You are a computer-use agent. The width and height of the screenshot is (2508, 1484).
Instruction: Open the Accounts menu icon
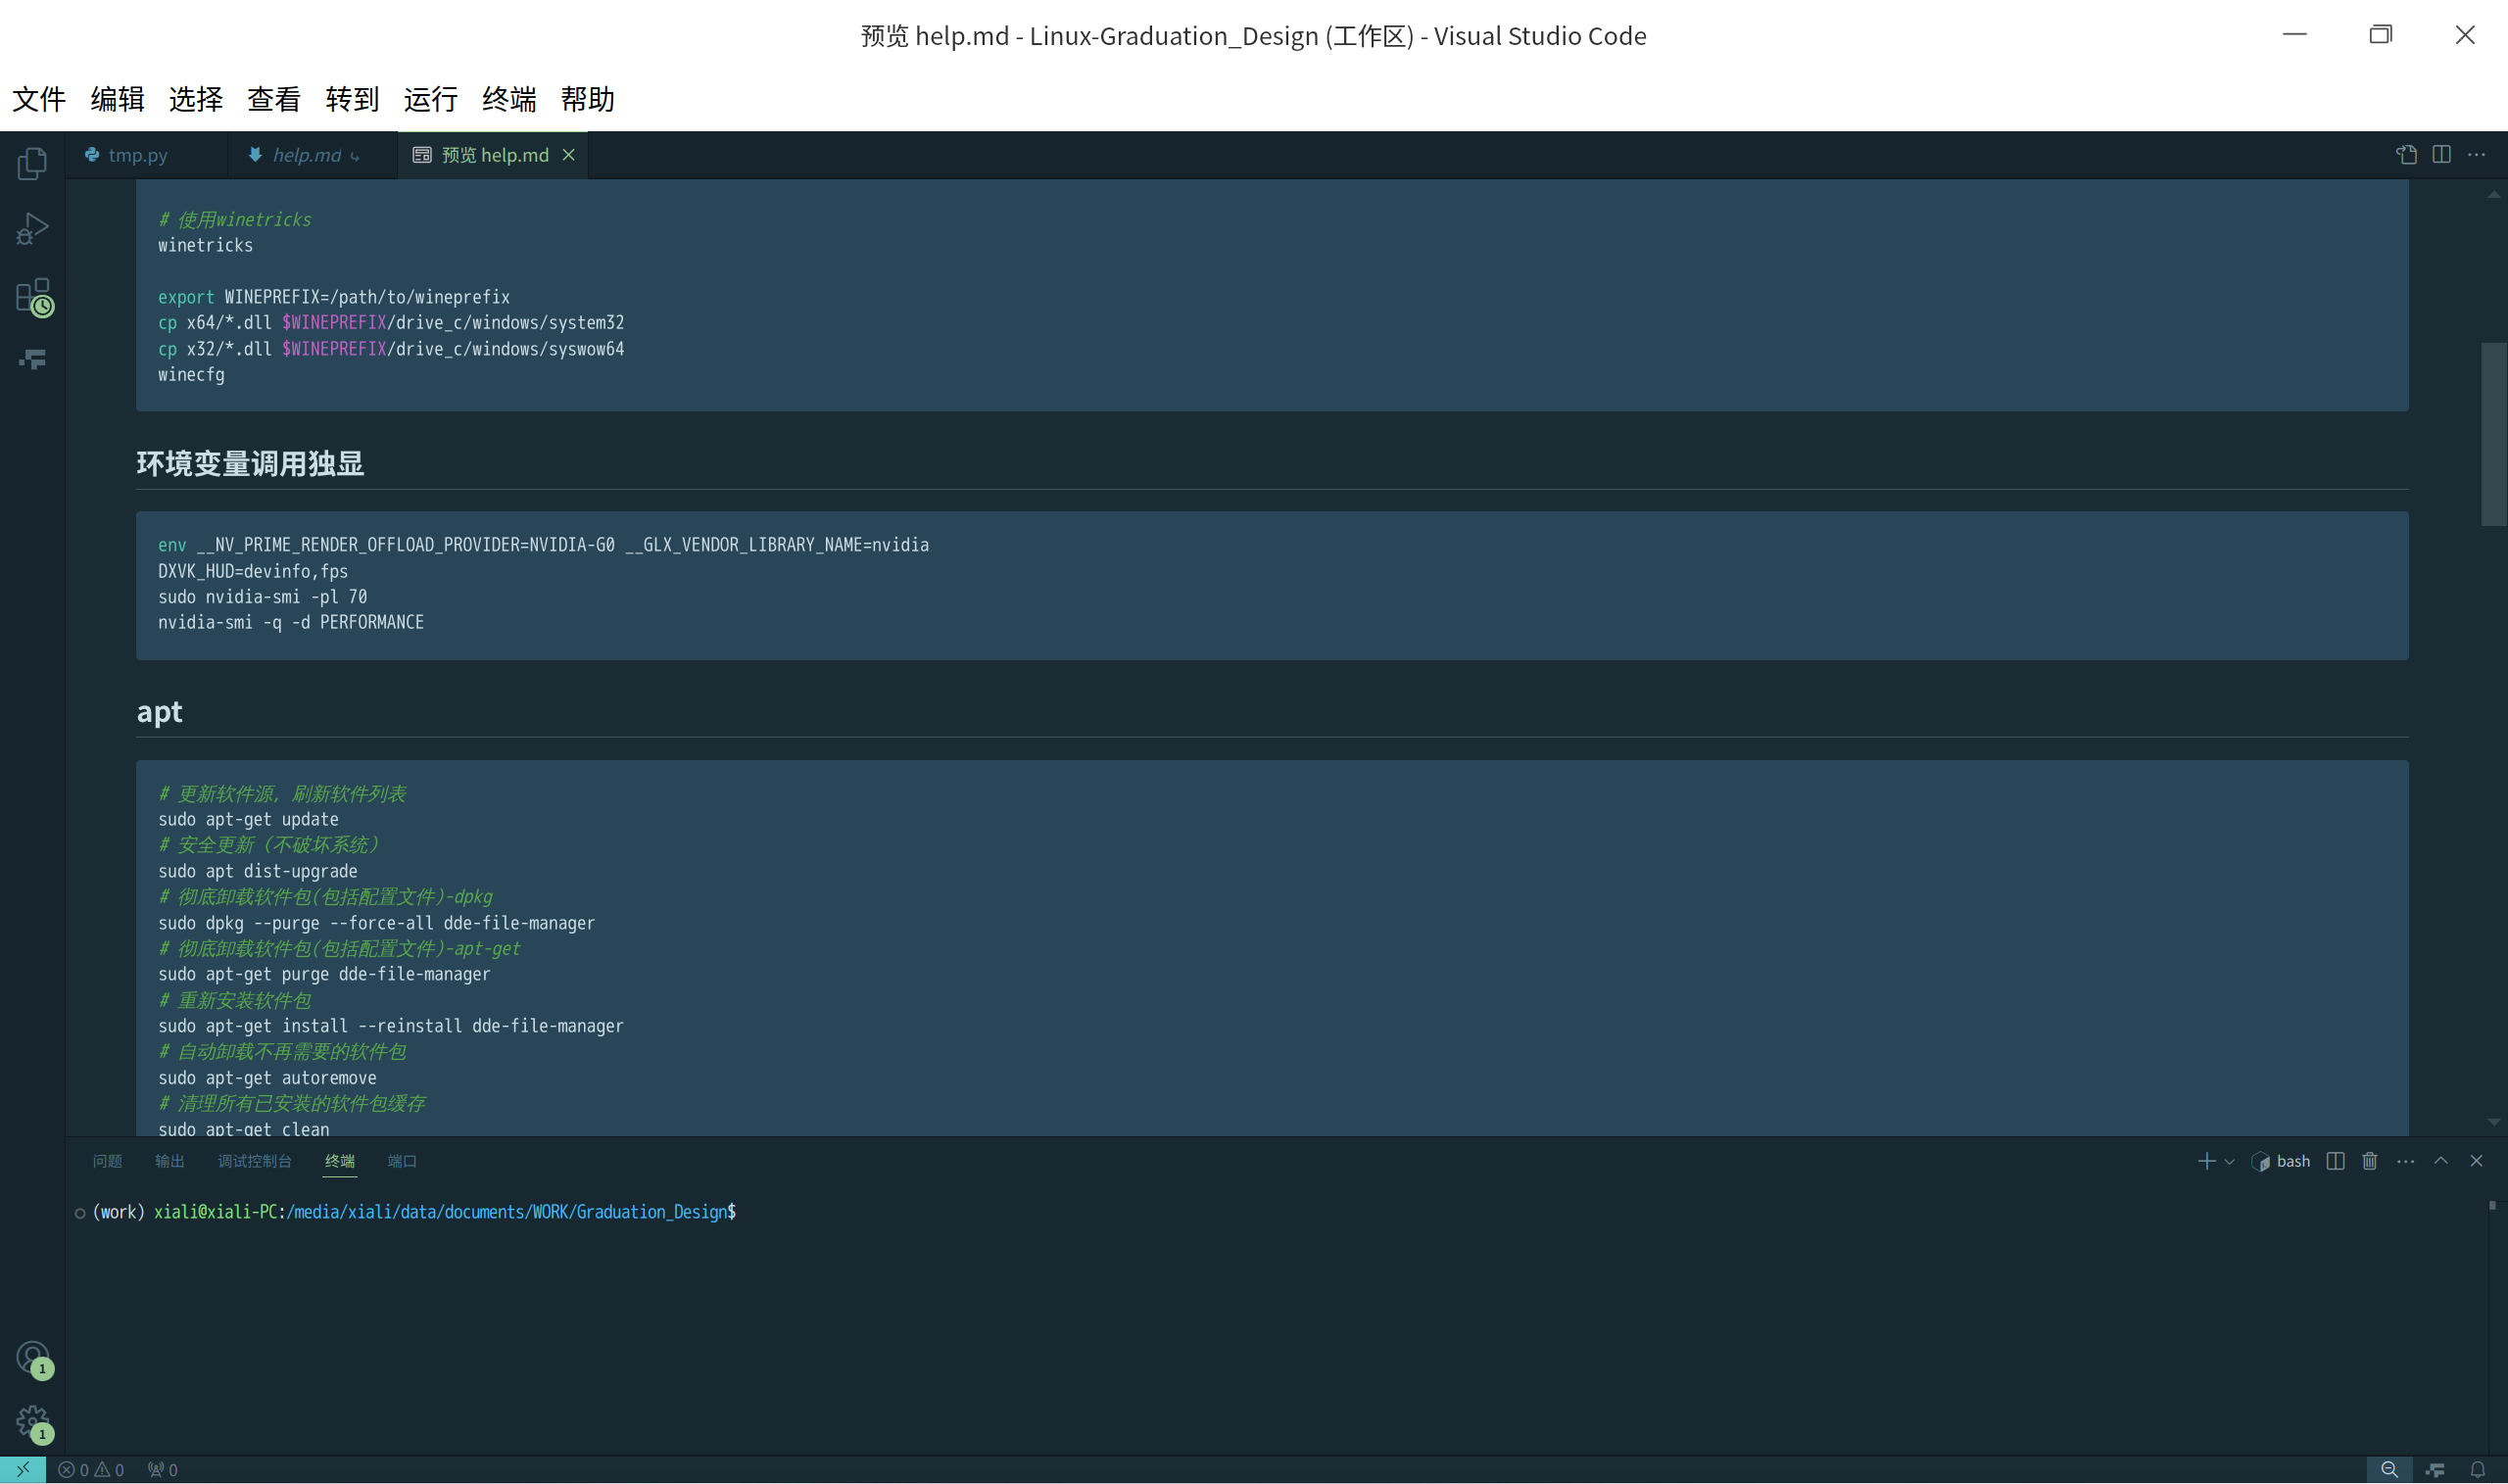pyautogui.click(x=34, y=1359)
